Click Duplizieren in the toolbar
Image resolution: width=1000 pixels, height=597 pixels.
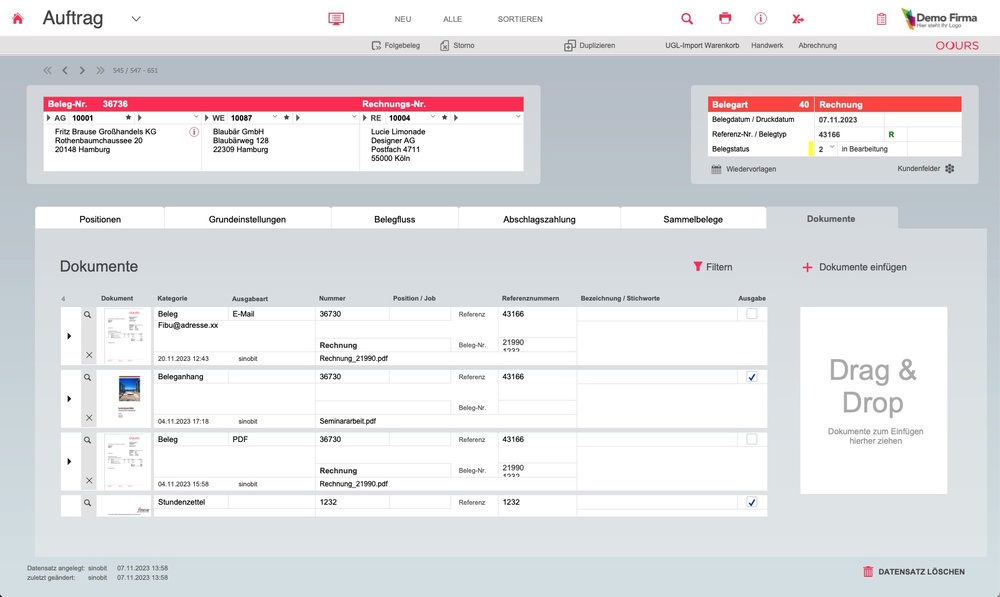click(x=589, y=45)
